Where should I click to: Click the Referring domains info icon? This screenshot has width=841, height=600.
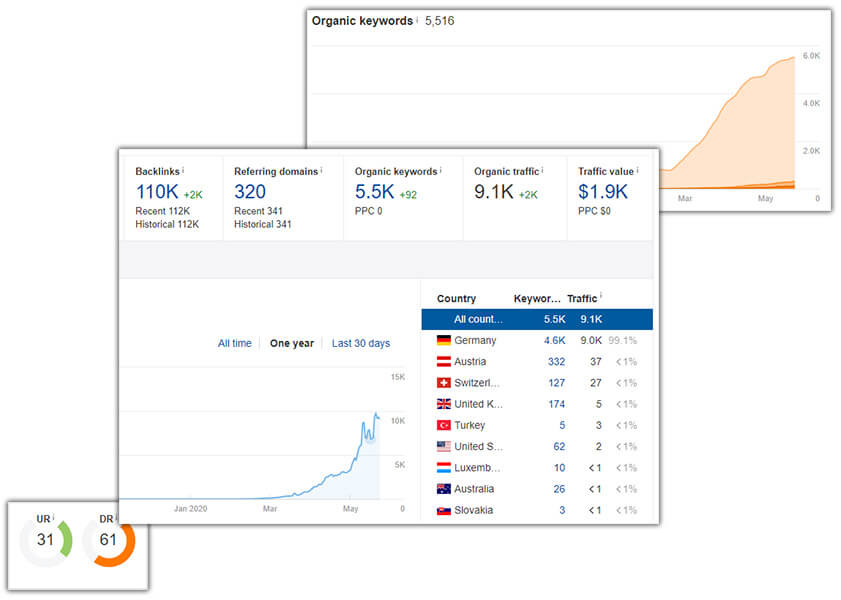[322, 170]
